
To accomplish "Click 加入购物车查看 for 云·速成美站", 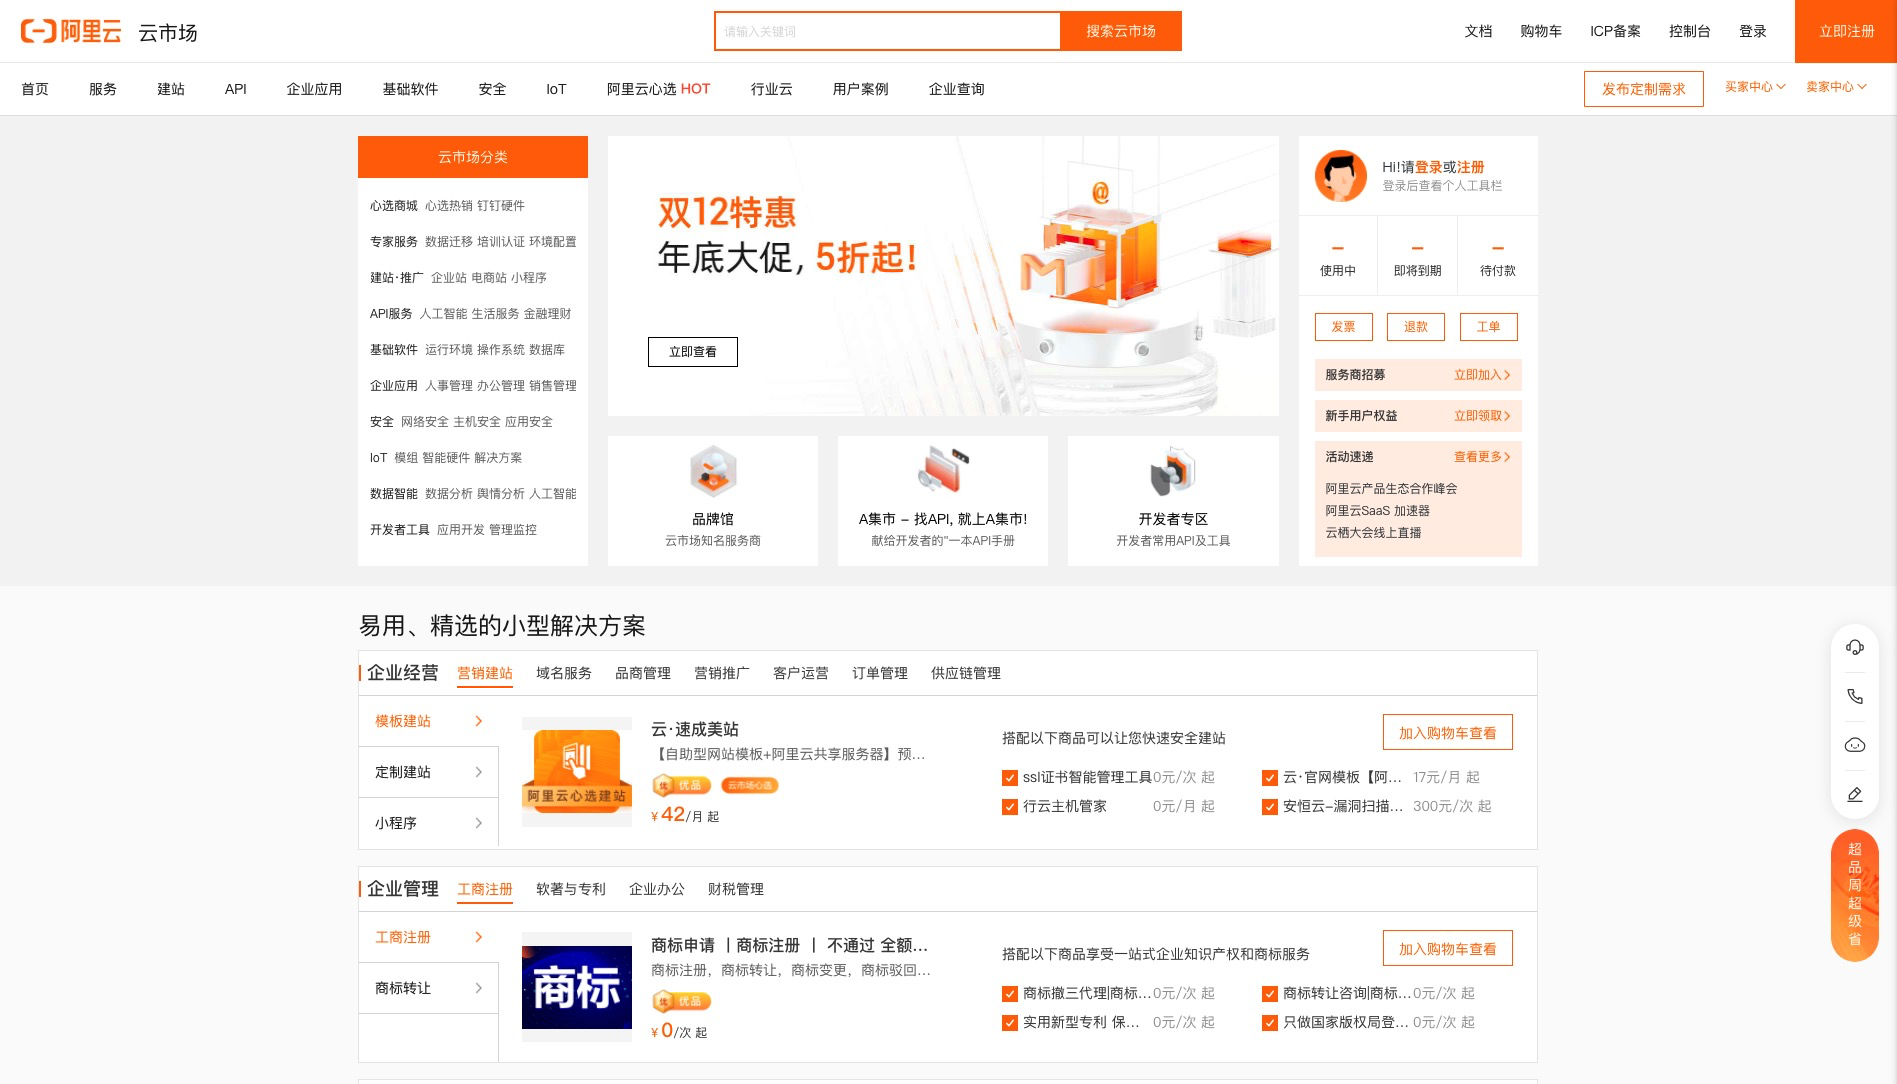I will (1448, 733).
